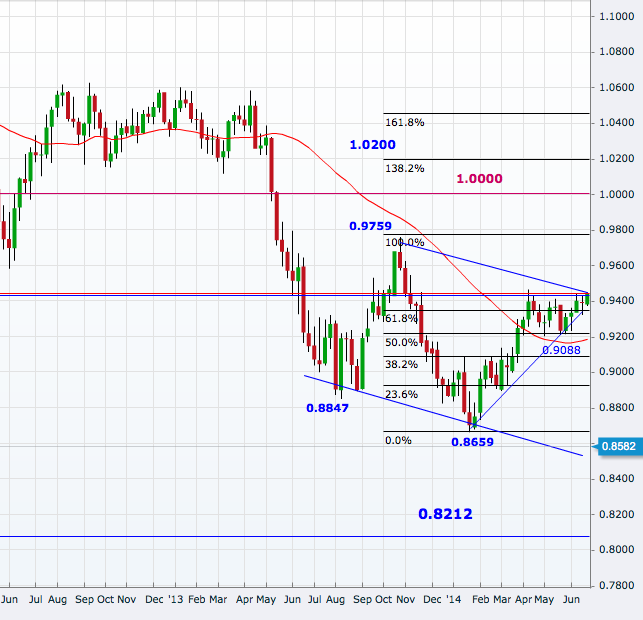Select the 1.0000 magenta price label
This screenshot has height=620, width=643.
479,179
